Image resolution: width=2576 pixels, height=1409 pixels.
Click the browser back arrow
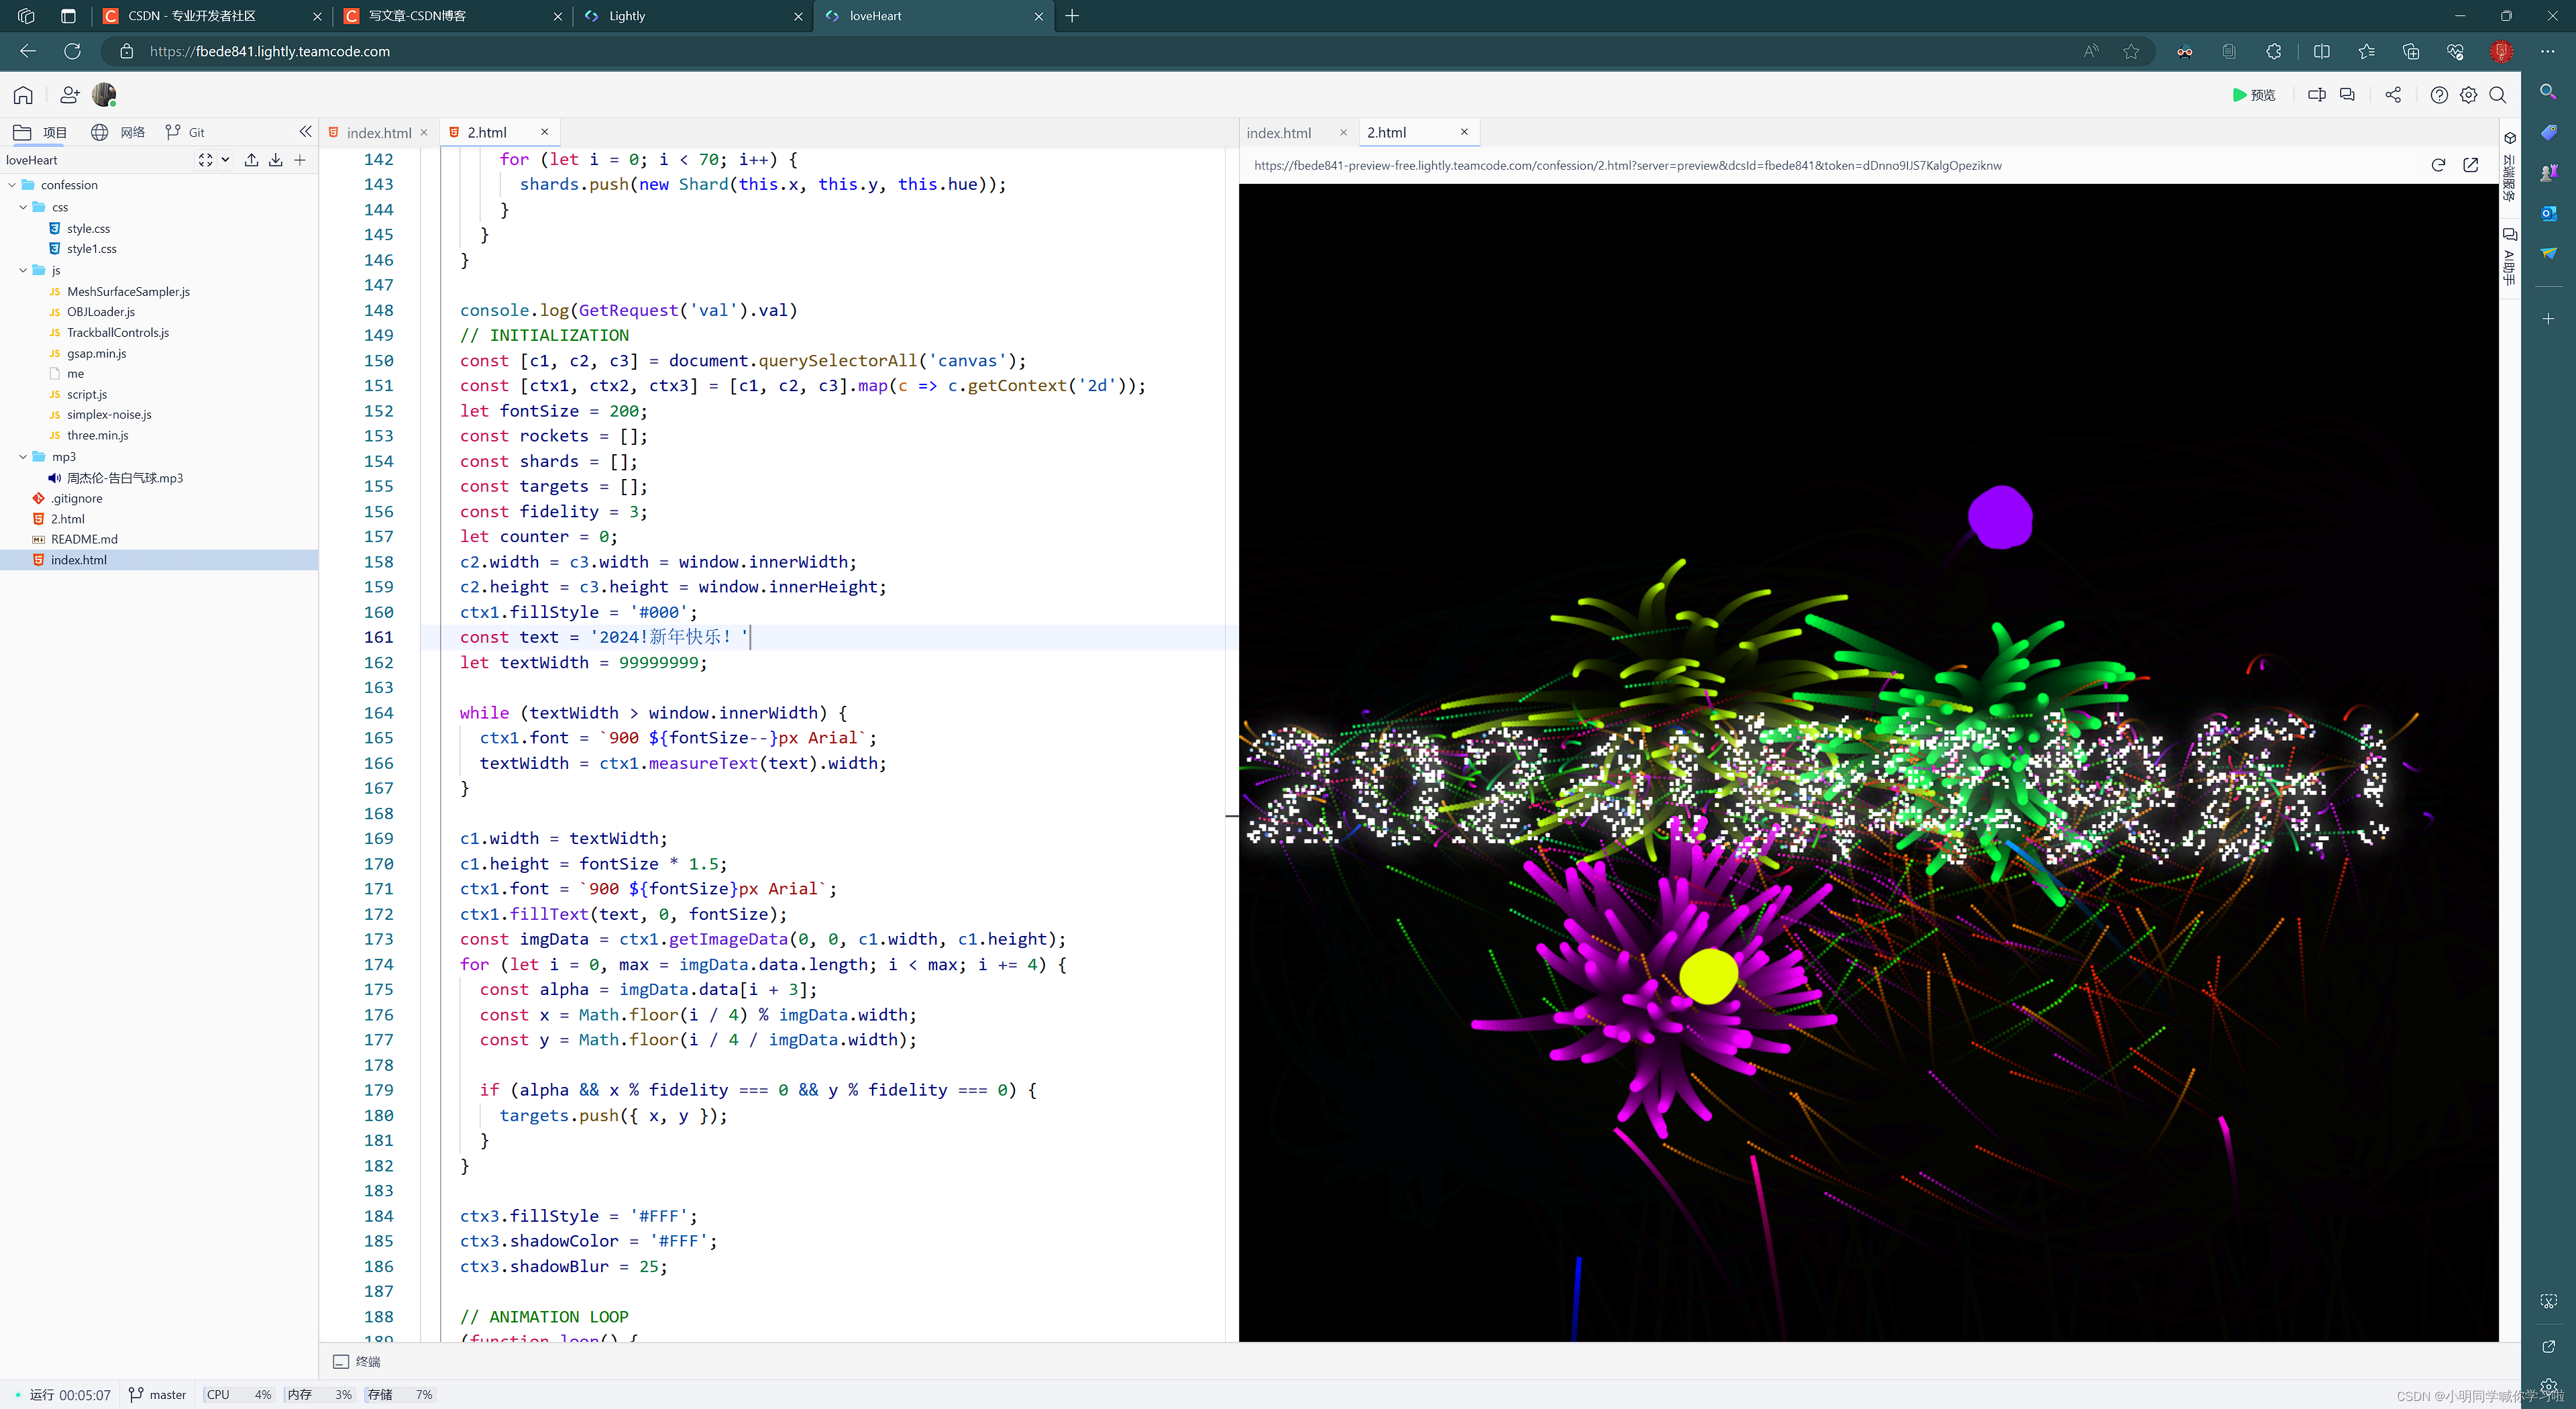tap(28, 51)
